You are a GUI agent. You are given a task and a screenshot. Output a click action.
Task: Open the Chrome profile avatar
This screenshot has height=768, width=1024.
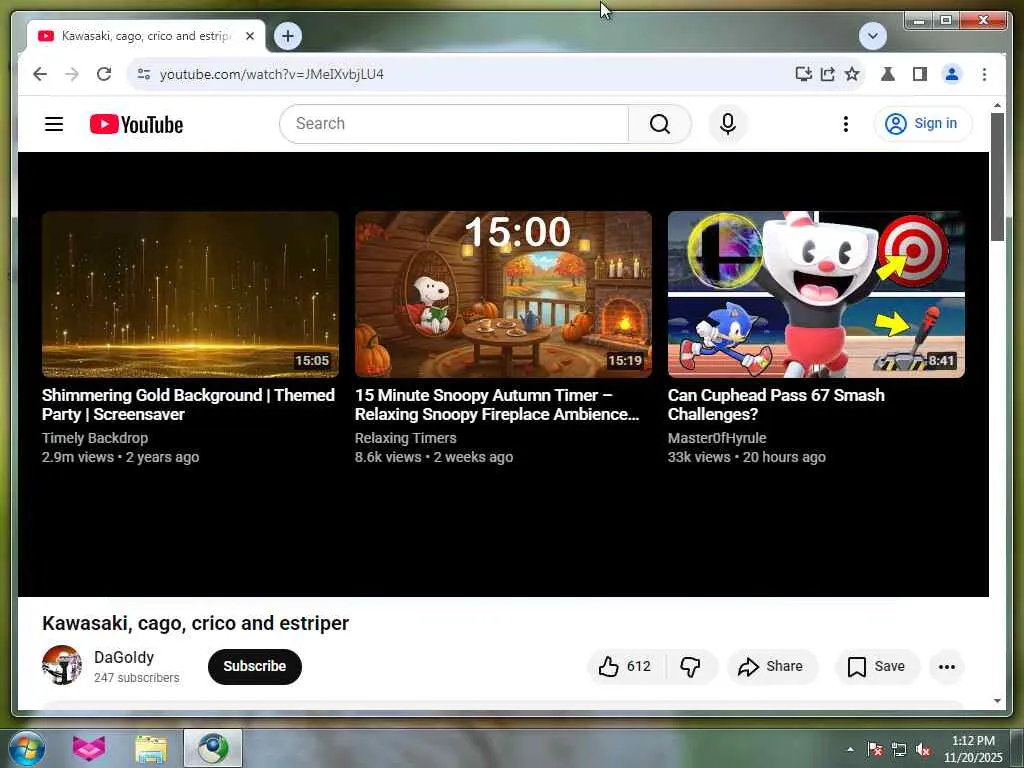pyautogui.click(x=952, y=74)
